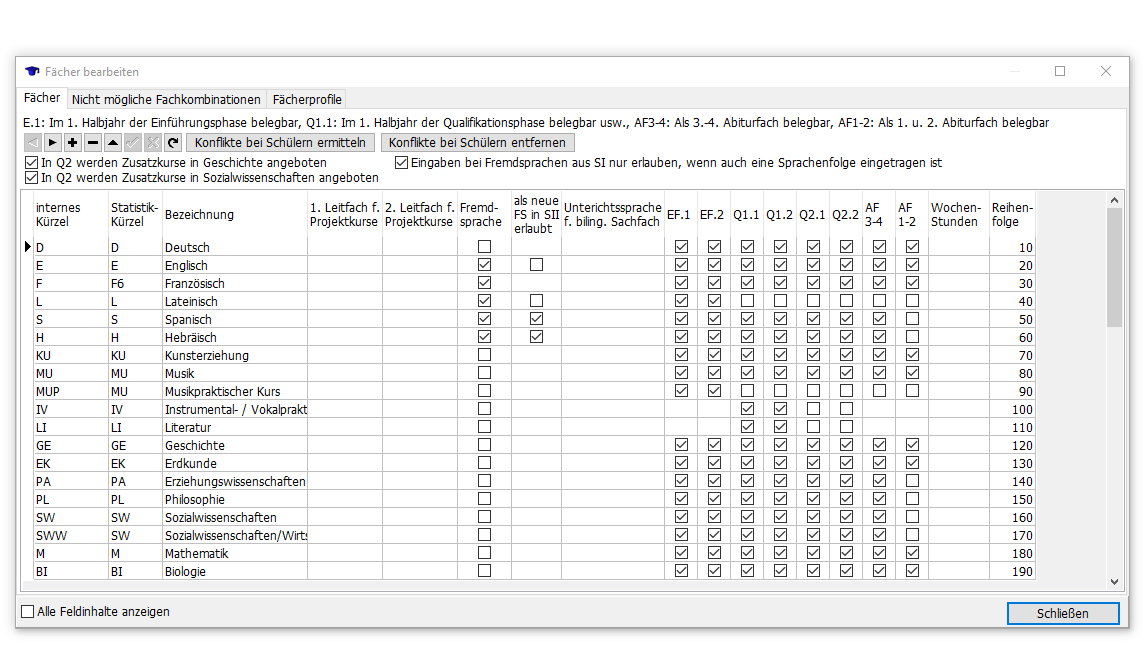Screen dimensions: 1144x649
Task: Select the Sozialwissenschaften/Wirts cell
Action: click(x=235, y=535)
